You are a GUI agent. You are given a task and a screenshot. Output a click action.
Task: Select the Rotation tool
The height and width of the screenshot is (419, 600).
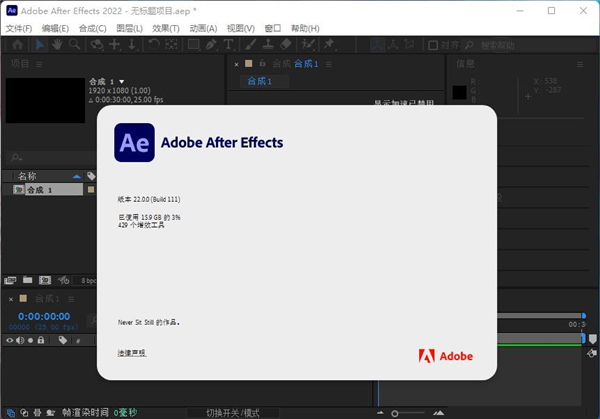click(x=154, y=45)
